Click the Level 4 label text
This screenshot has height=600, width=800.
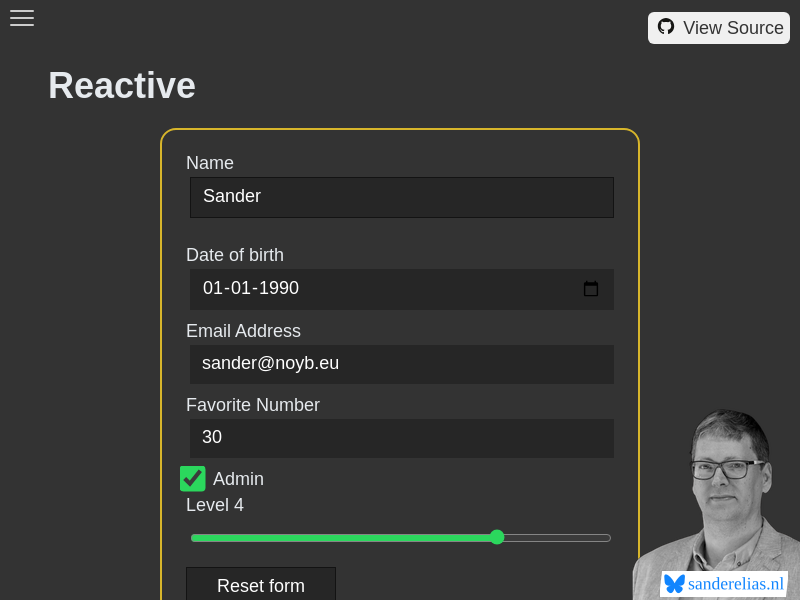(x=214, y=505)
